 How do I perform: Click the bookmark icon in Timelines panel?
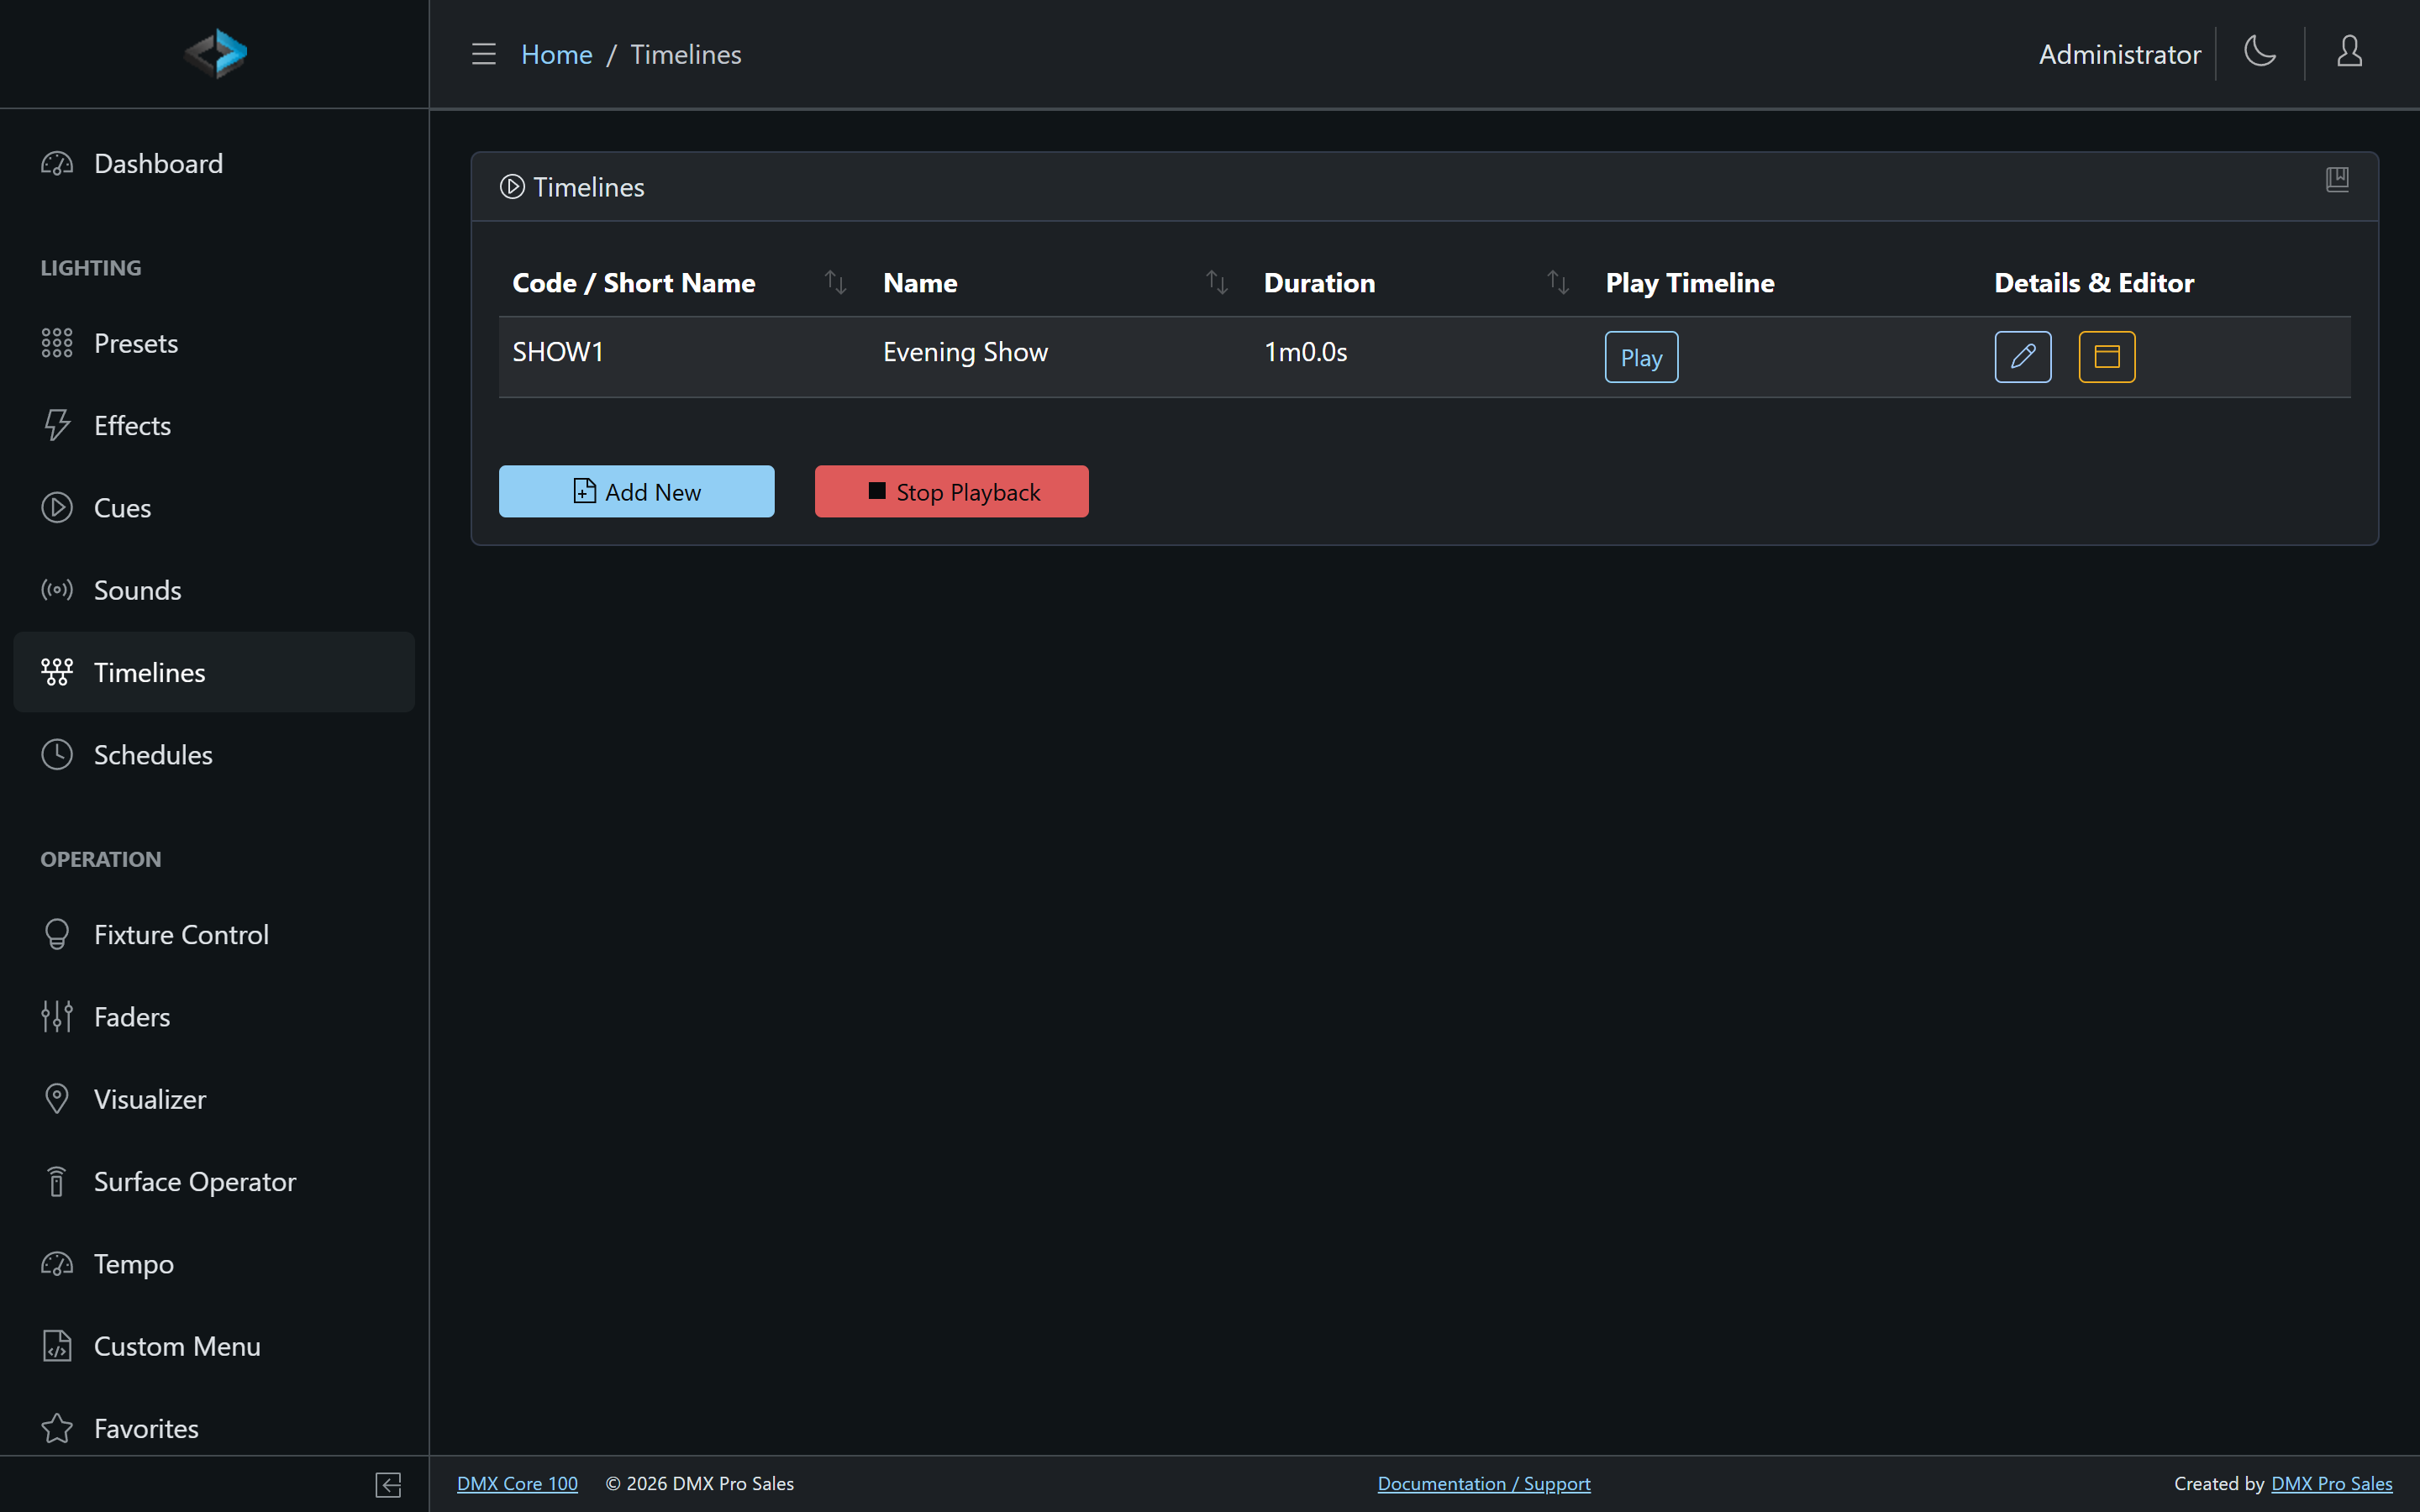(2337, 180)
